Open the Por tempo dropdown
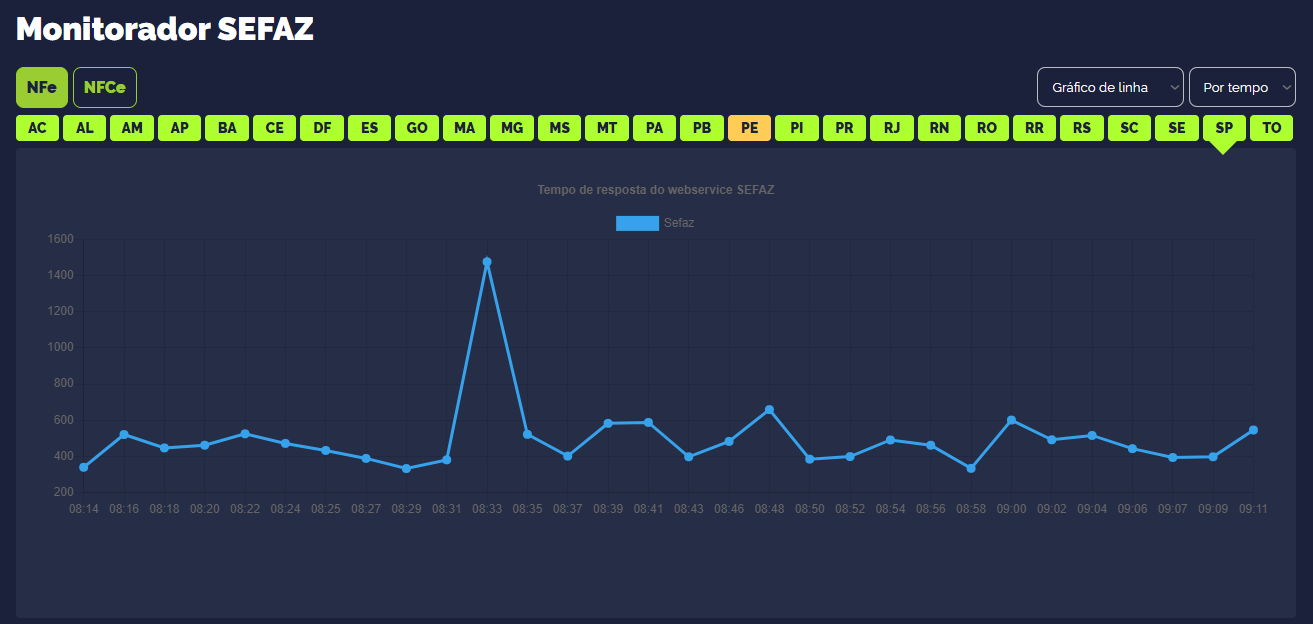The image size is (1313, 624). tap(1242, 87)
